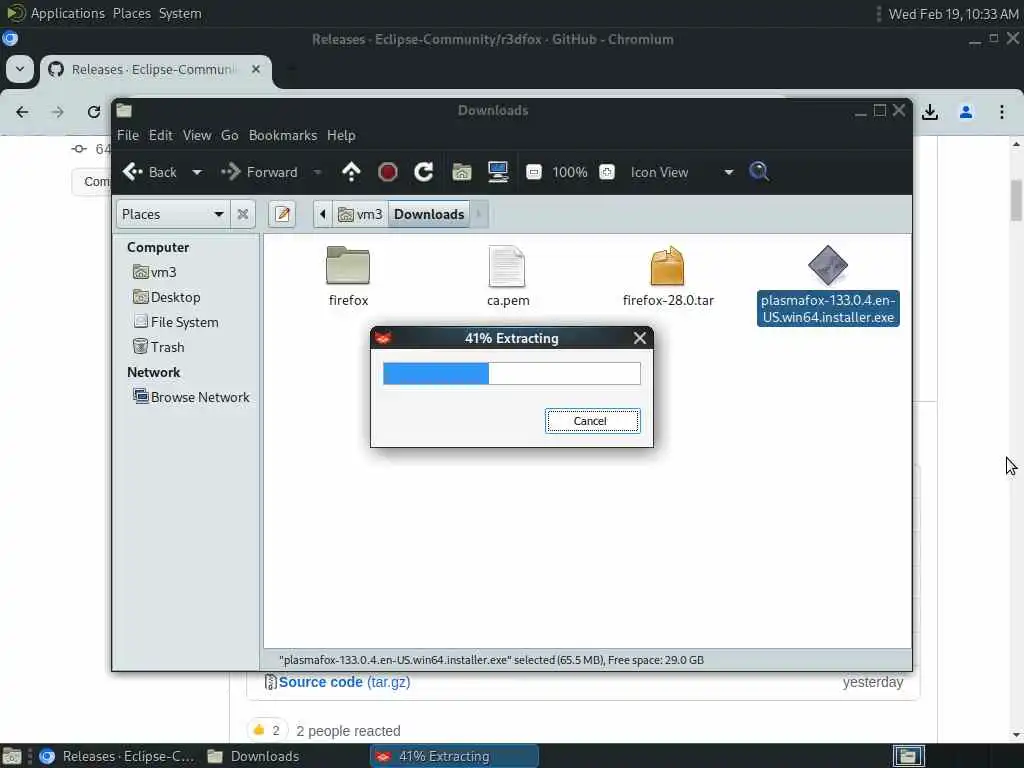Select vm3 in the path bar

360,214
